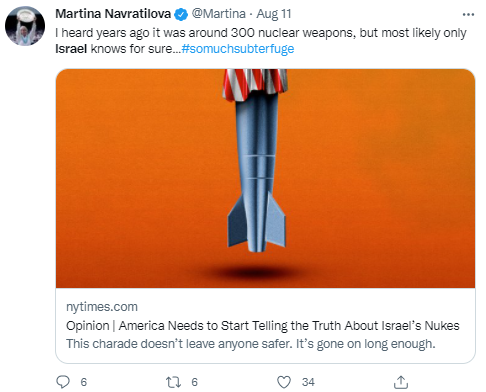The image size is (486, 392).
Task: Click the reply count of 6
Action: click(84, 382)
